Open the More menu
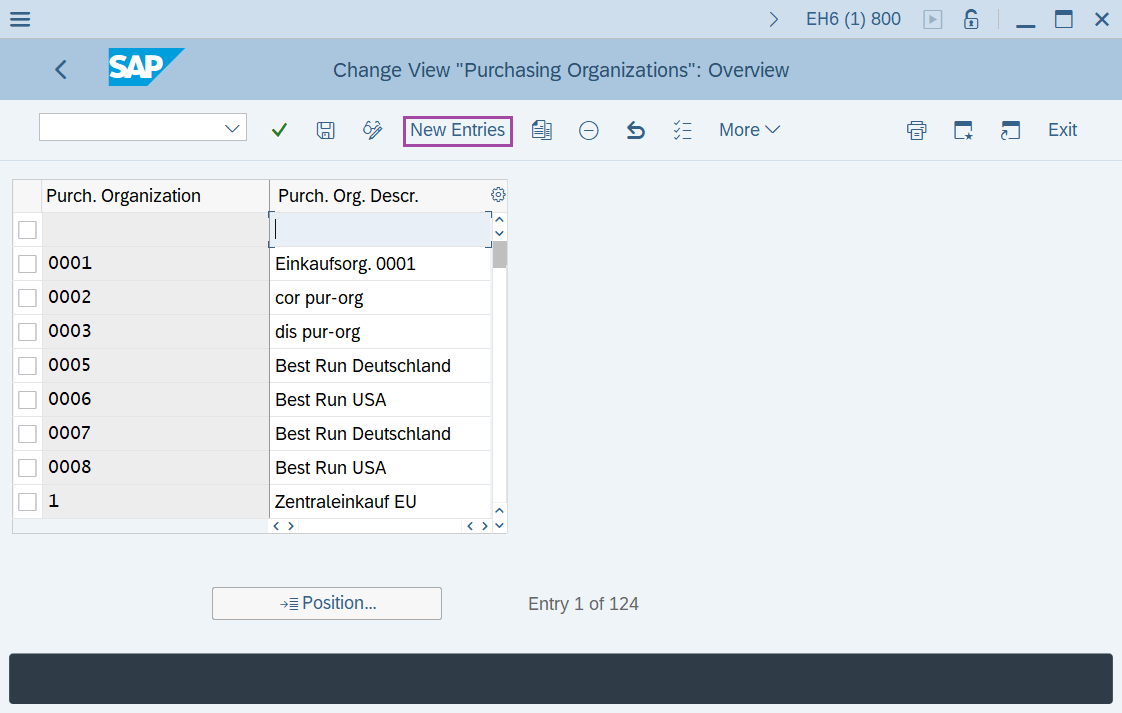 coord(750,130)
